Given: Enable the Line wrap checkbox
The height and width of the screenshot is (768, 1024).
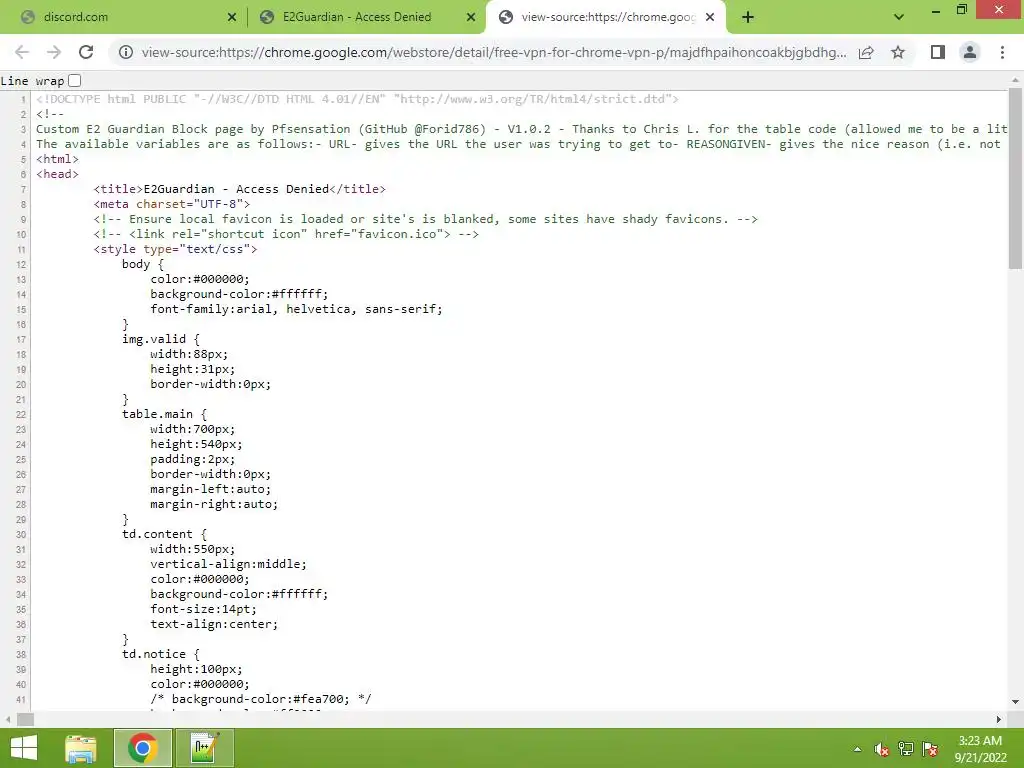Looking at the screenshot, I should 74,80.
